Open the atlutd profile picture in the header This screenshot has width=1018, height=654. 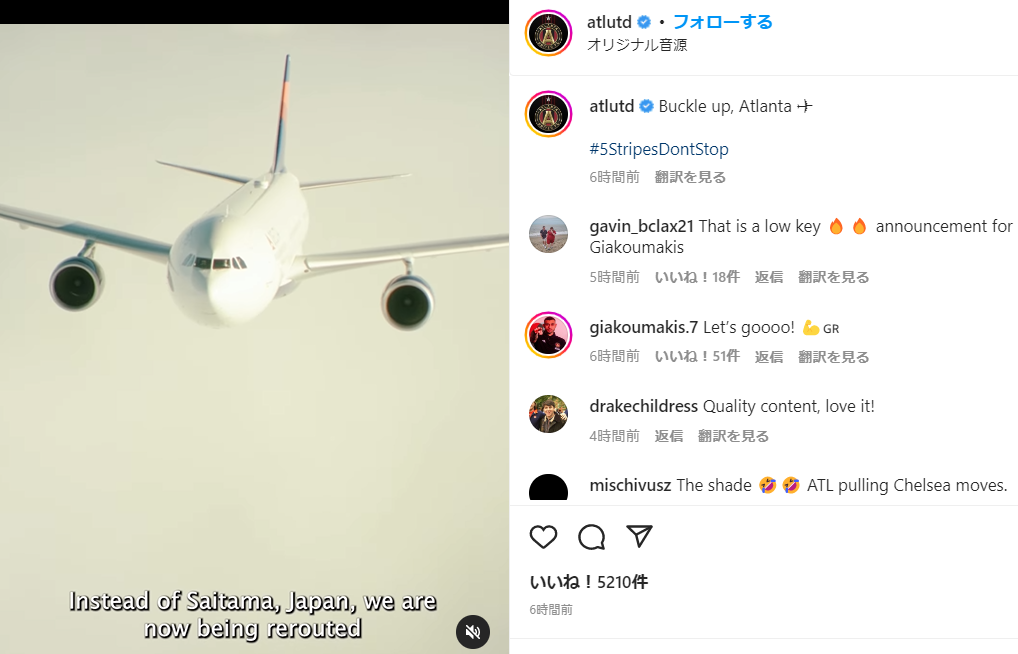pos(549,33)
